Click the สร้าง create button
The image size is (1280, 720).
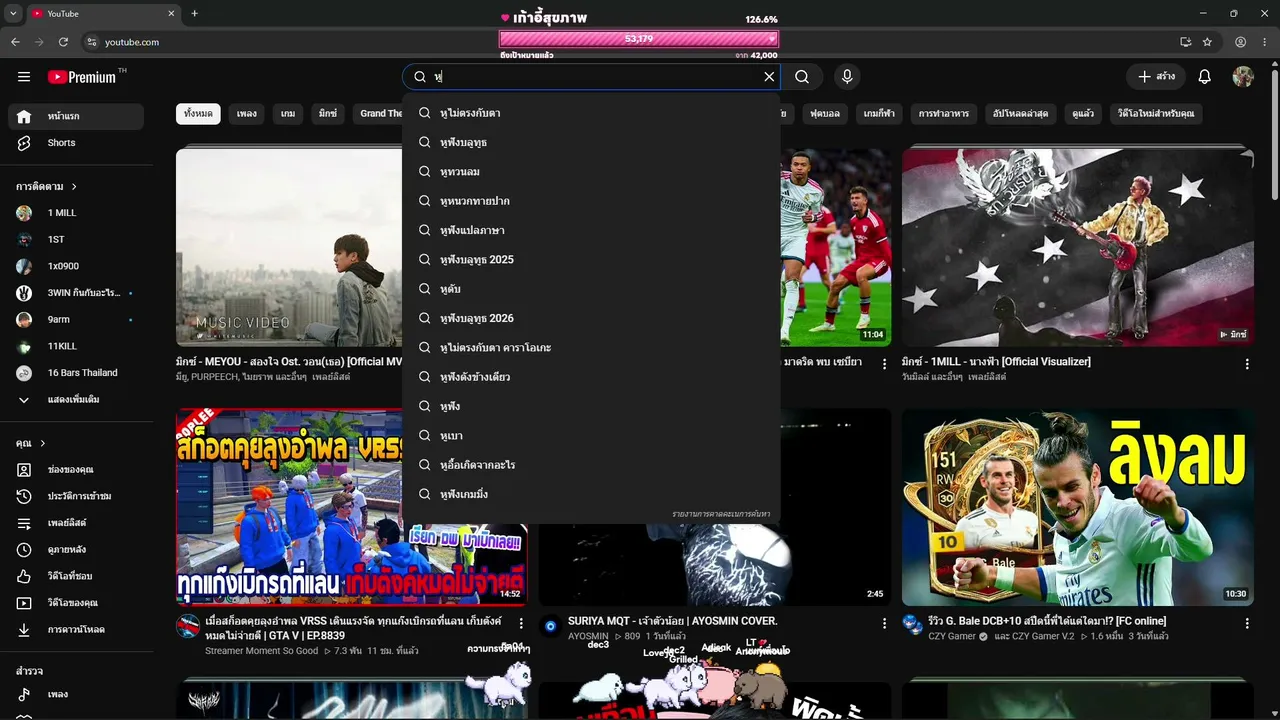pos(1156,77)
